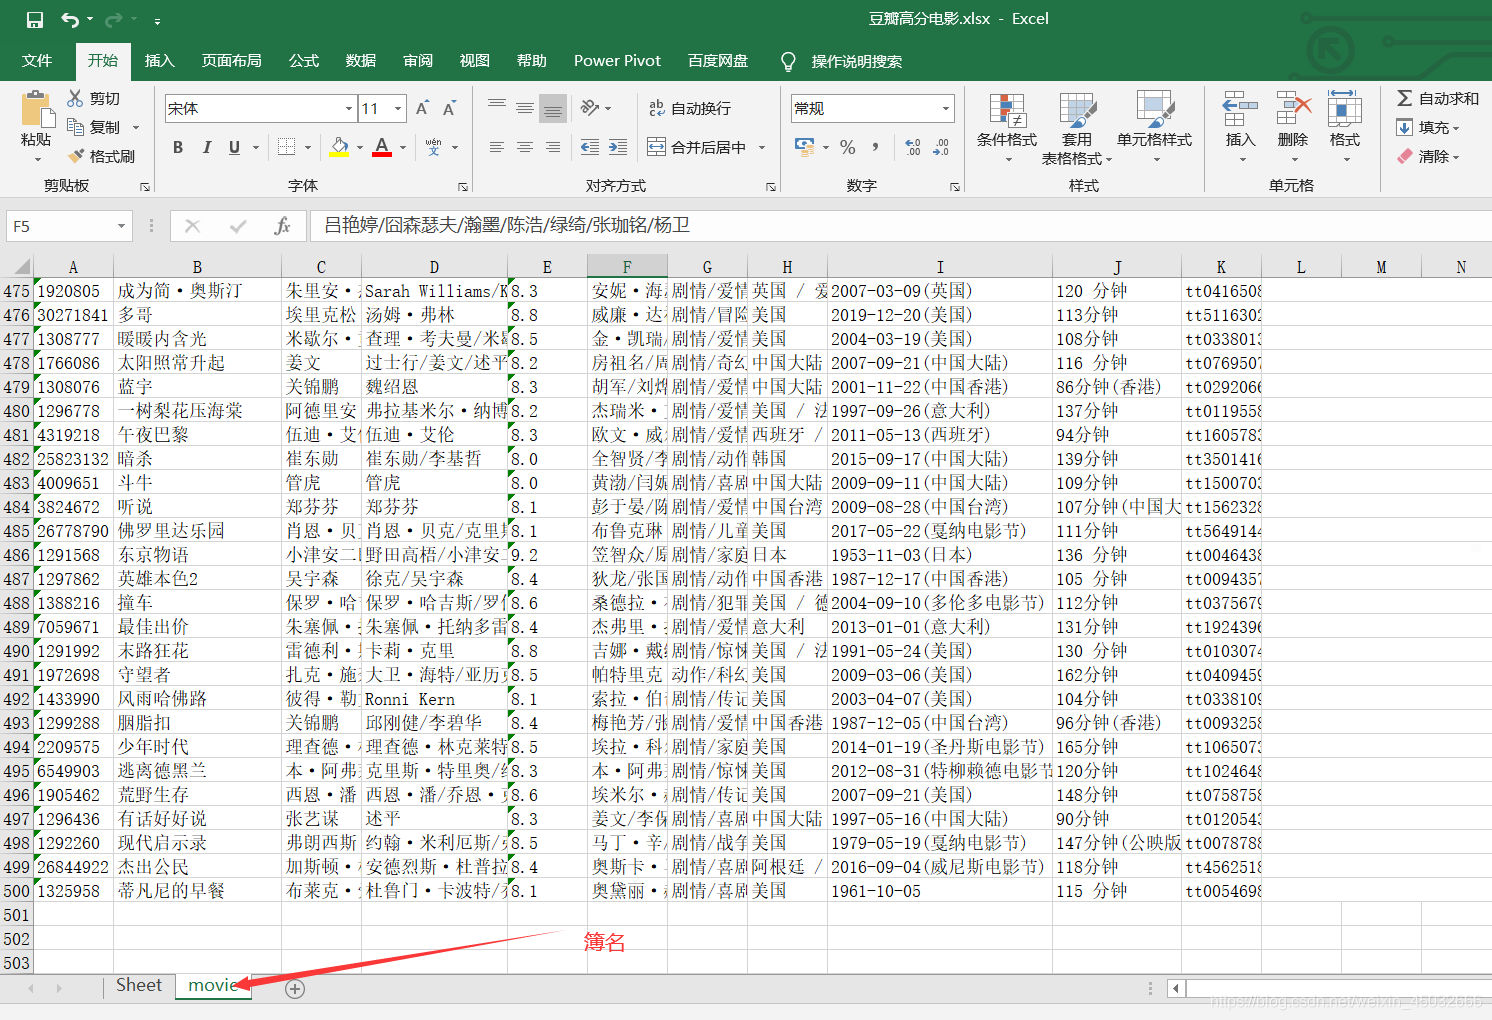Image resolution: width=1492 pixels, height=1020 pixels.
Task: Click the Insert cells (插入) button
Action: (1240, 127)
